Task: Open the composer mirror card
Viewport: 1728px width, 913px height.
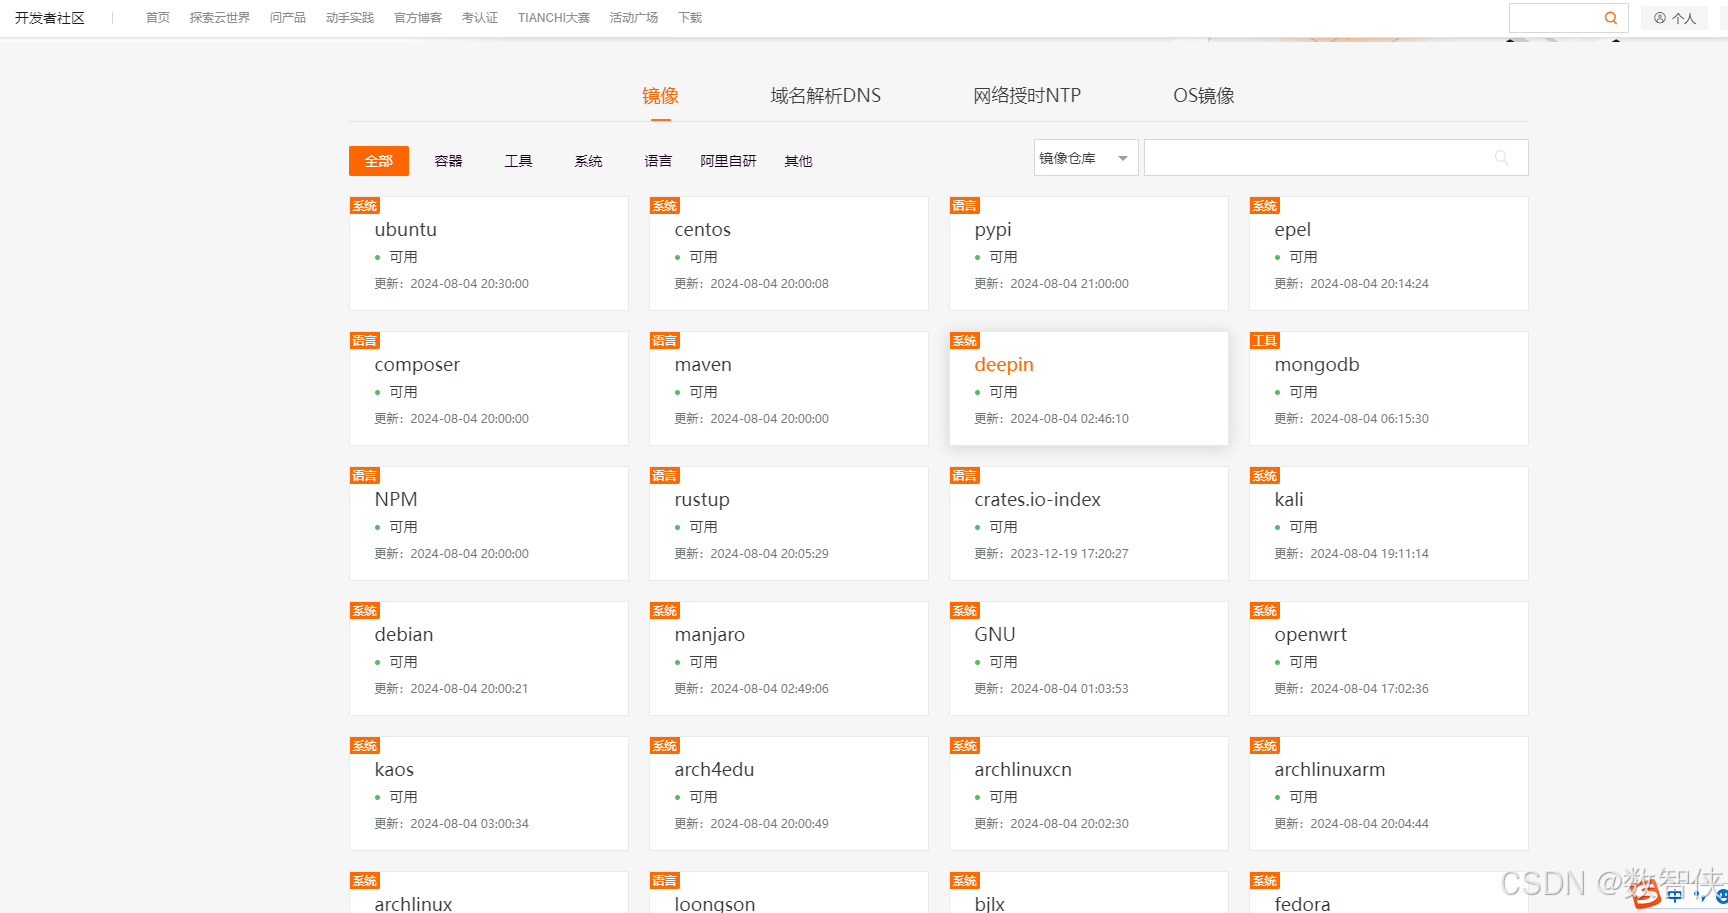Action: [489, 388]
